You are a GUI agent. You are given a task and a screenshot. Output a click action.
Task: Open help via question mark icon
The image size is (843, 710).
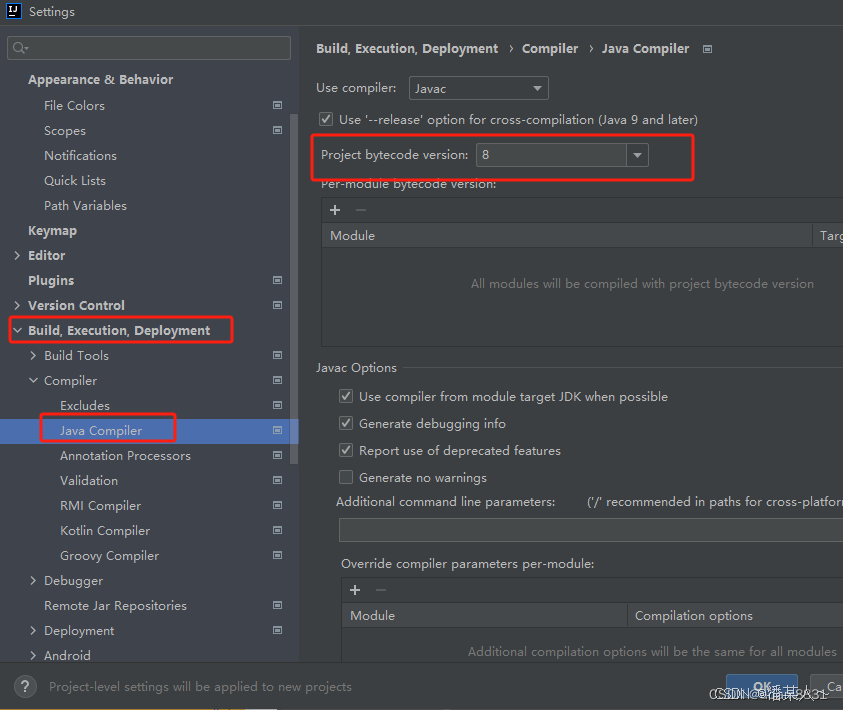tap(25, 686)
